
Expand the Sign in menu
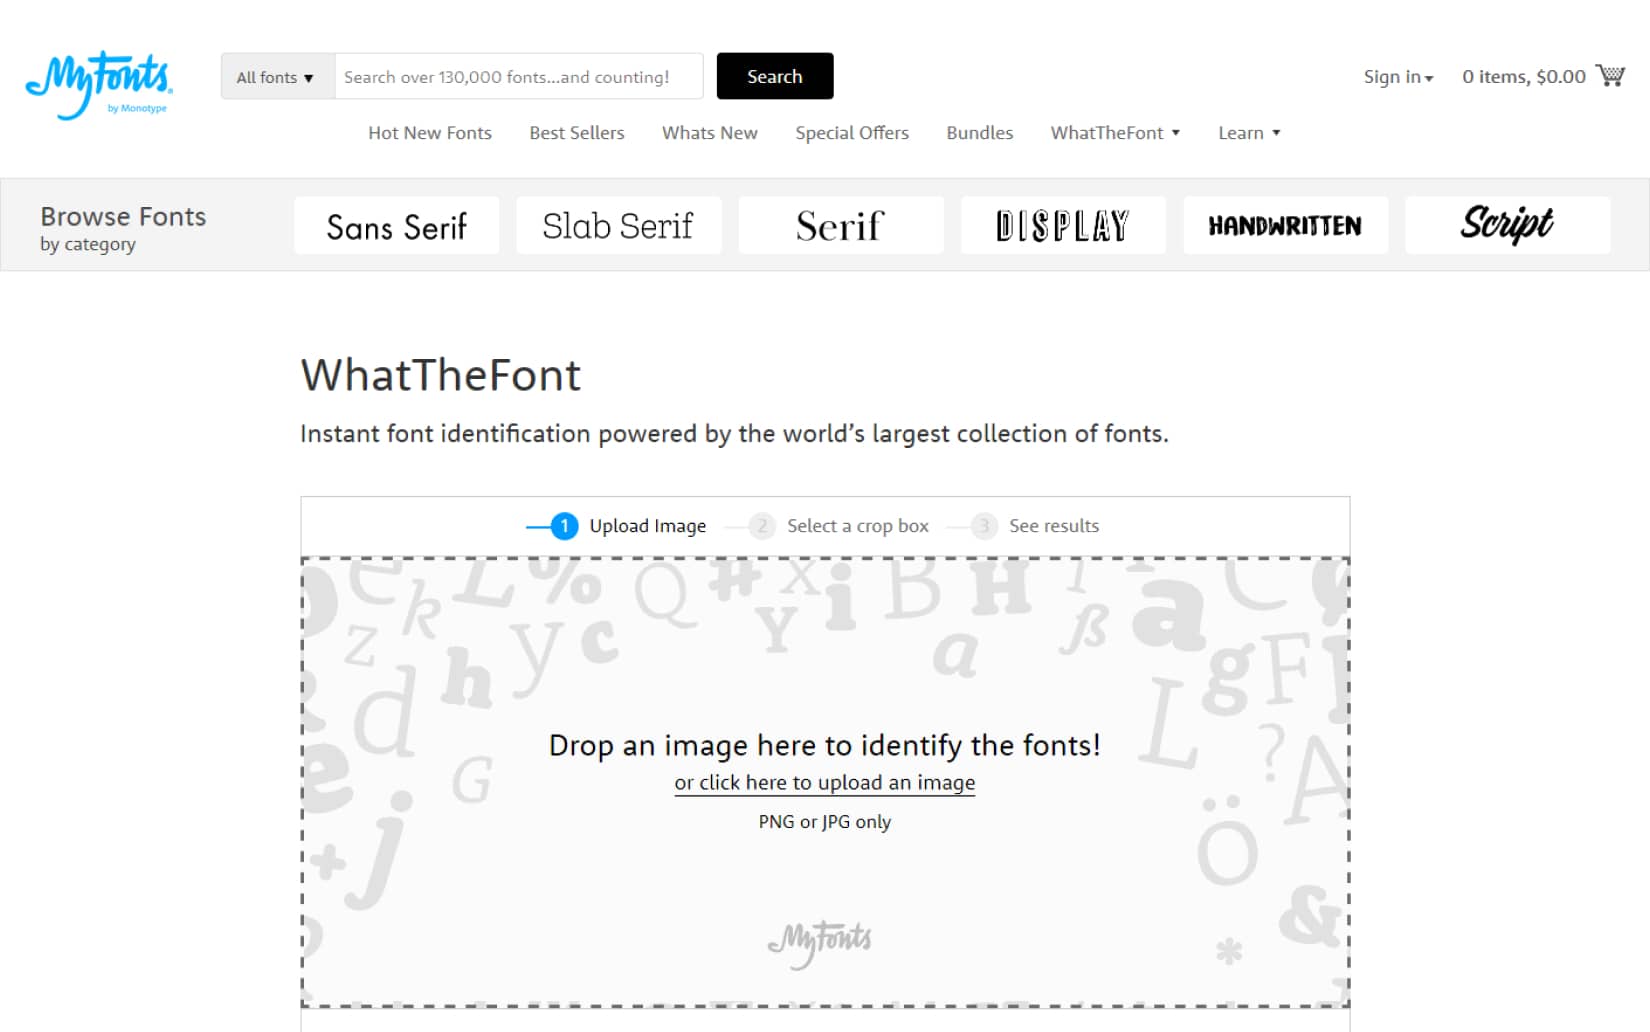(x=1398, y=77)
